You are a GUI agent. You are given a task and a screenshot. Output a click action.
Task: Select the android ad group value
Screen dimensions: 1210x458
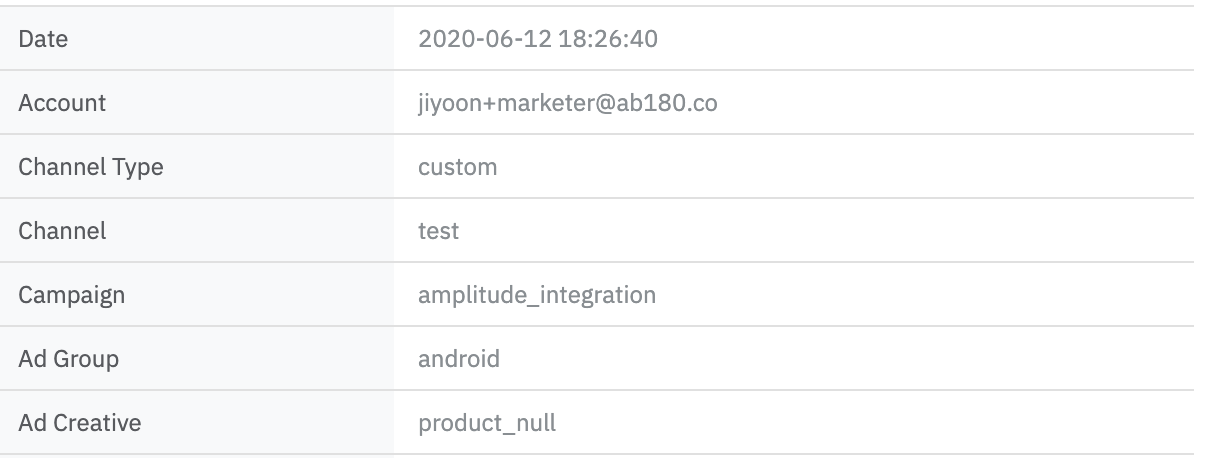[x=459, y=359]
